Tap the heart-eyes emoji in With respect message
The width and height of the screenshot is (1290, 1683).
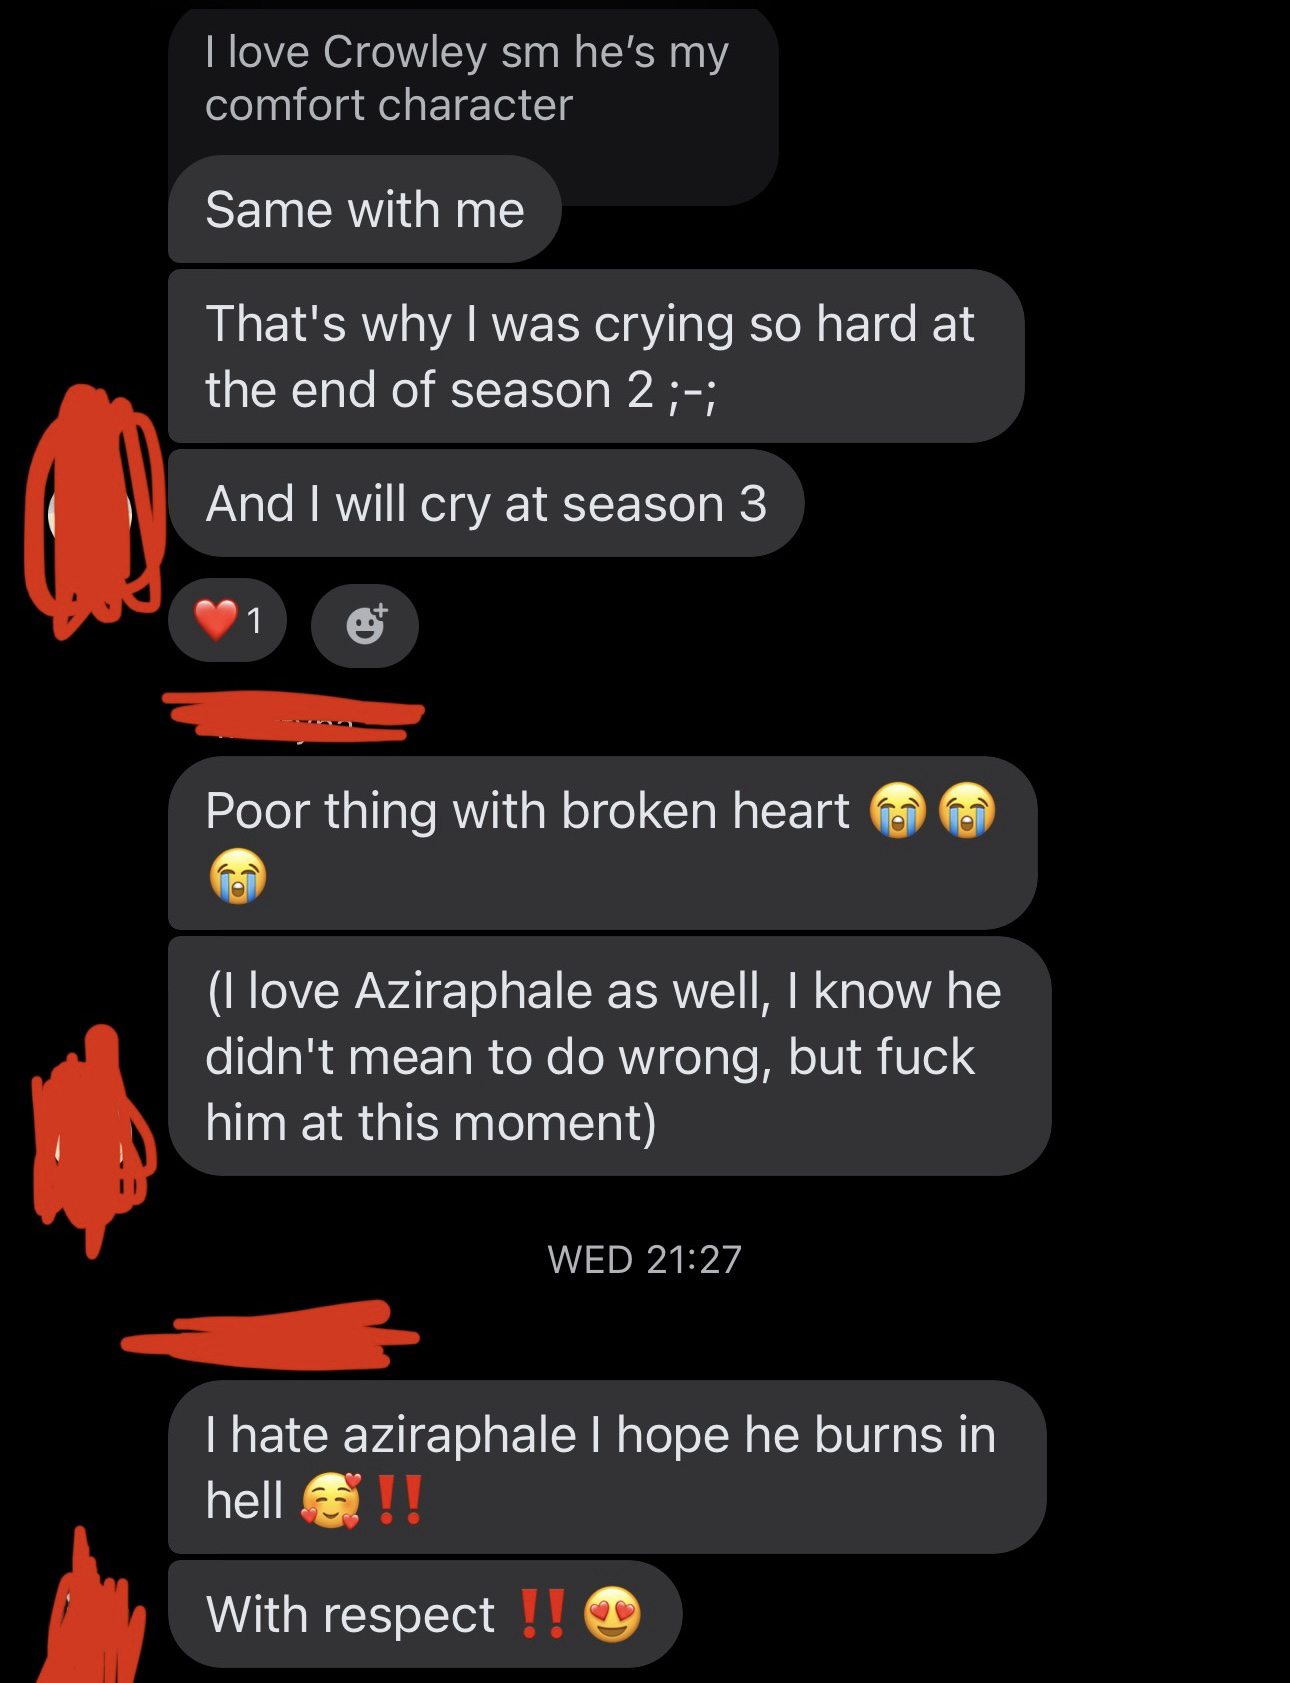[x=612, y=1614]
